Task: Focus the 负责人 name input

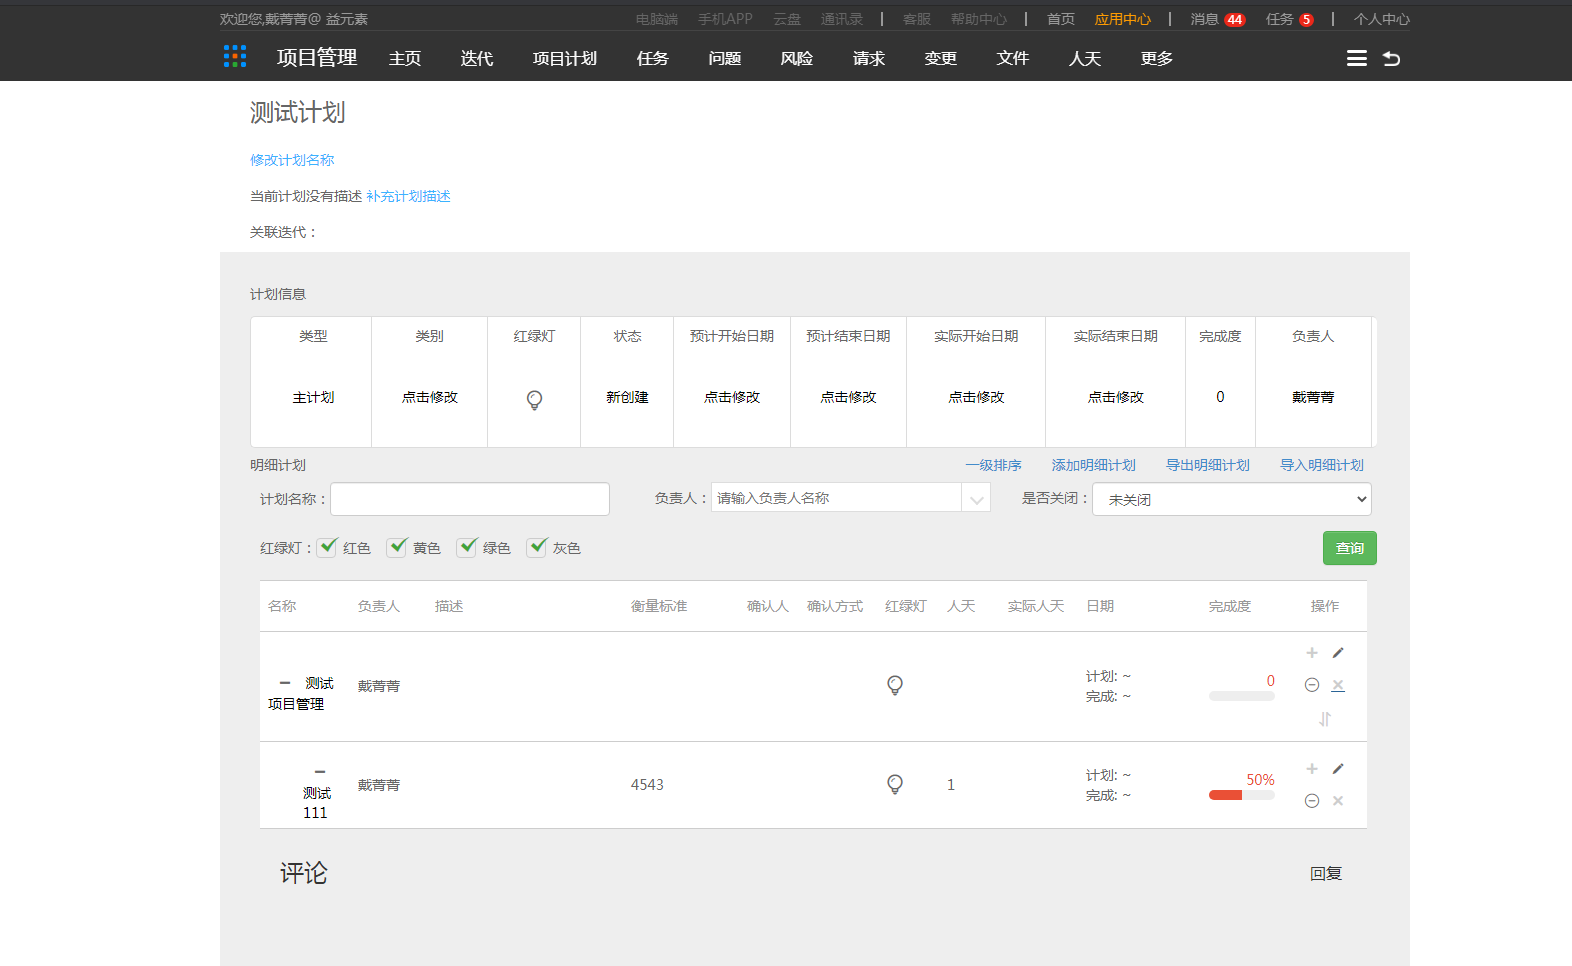Action: [836, 498]
